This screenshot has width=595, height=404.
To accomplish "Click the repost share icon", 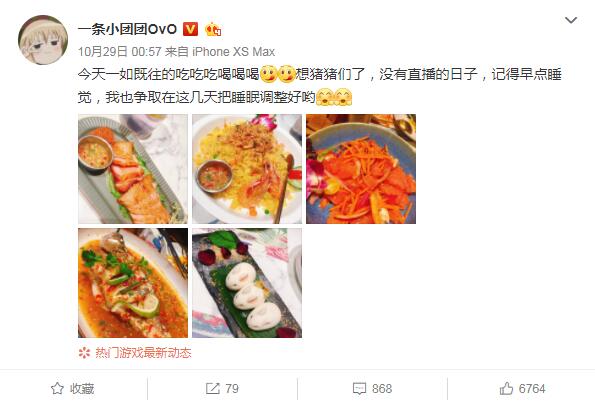I will pos(212,388).
